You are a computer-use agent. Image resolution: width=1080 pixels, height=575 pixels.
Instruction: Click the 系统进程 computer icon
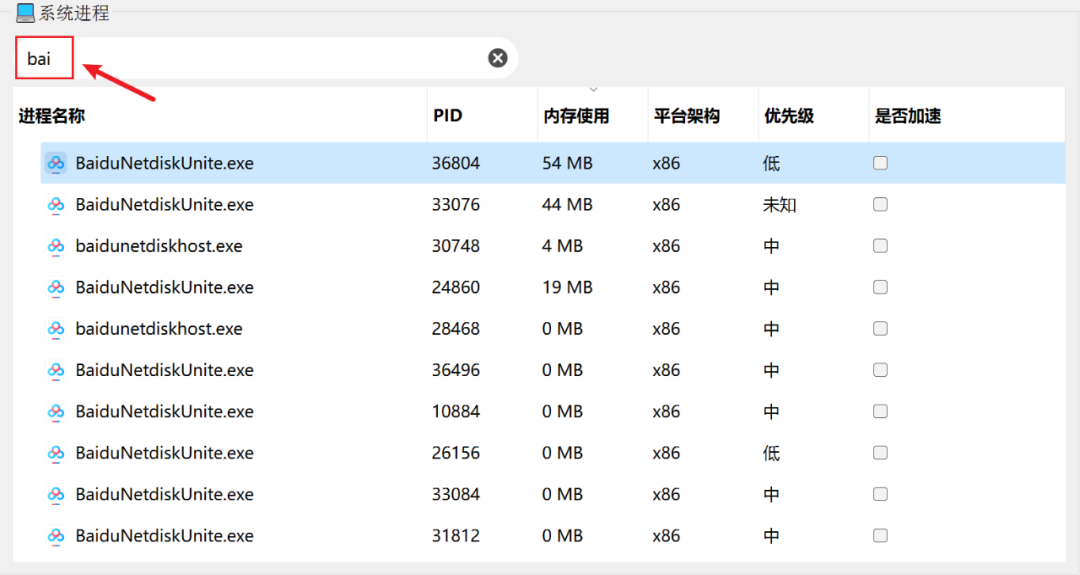[x=25, y=12]
